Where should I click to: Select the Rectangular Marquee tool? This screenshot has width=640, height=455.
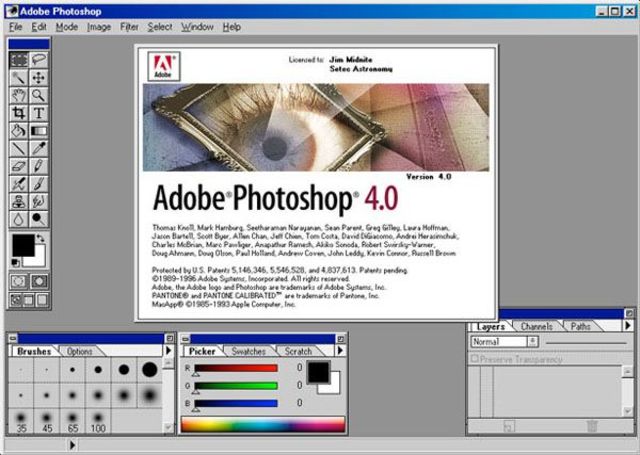pyautogui.click(x=19, y=60)
